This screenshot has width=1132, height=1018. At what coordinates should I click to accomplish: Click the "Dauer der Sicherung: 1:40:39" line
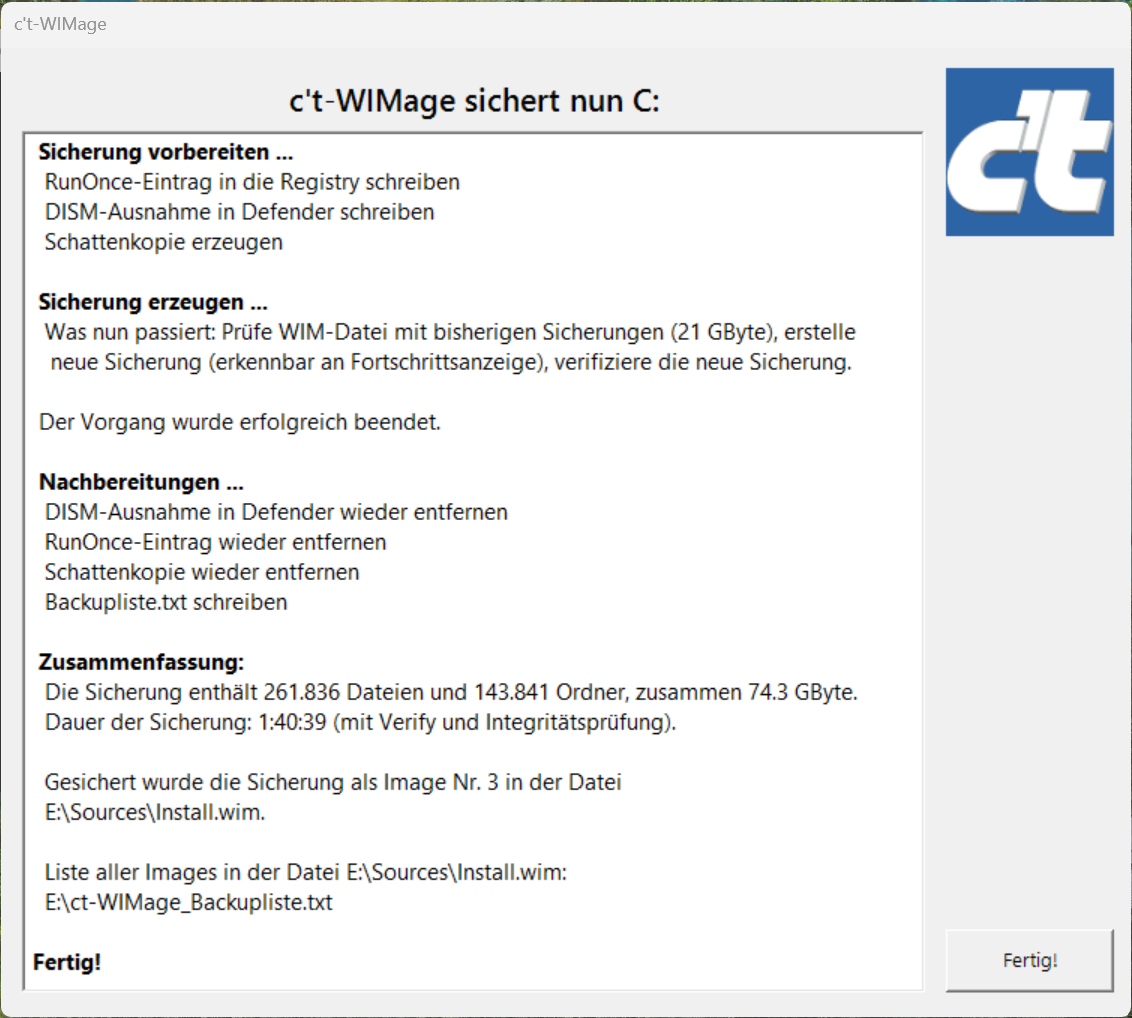(360, 722)
